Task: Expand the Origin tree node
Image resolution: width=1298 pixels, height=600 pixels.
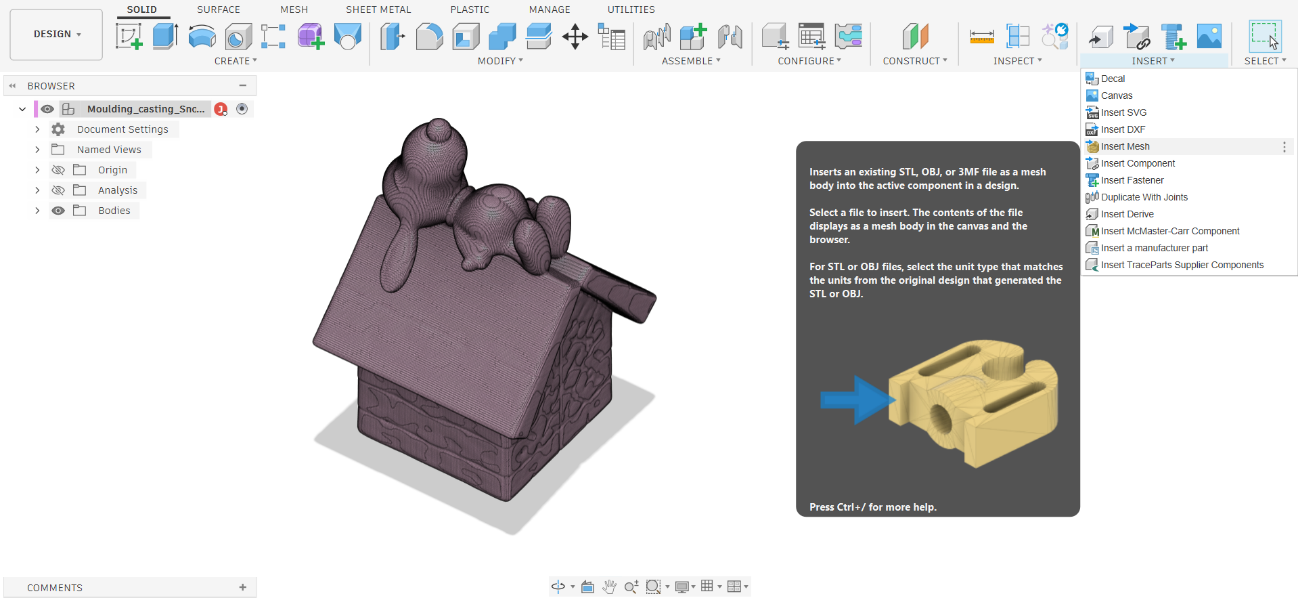Action: click(x=37, y=170)
